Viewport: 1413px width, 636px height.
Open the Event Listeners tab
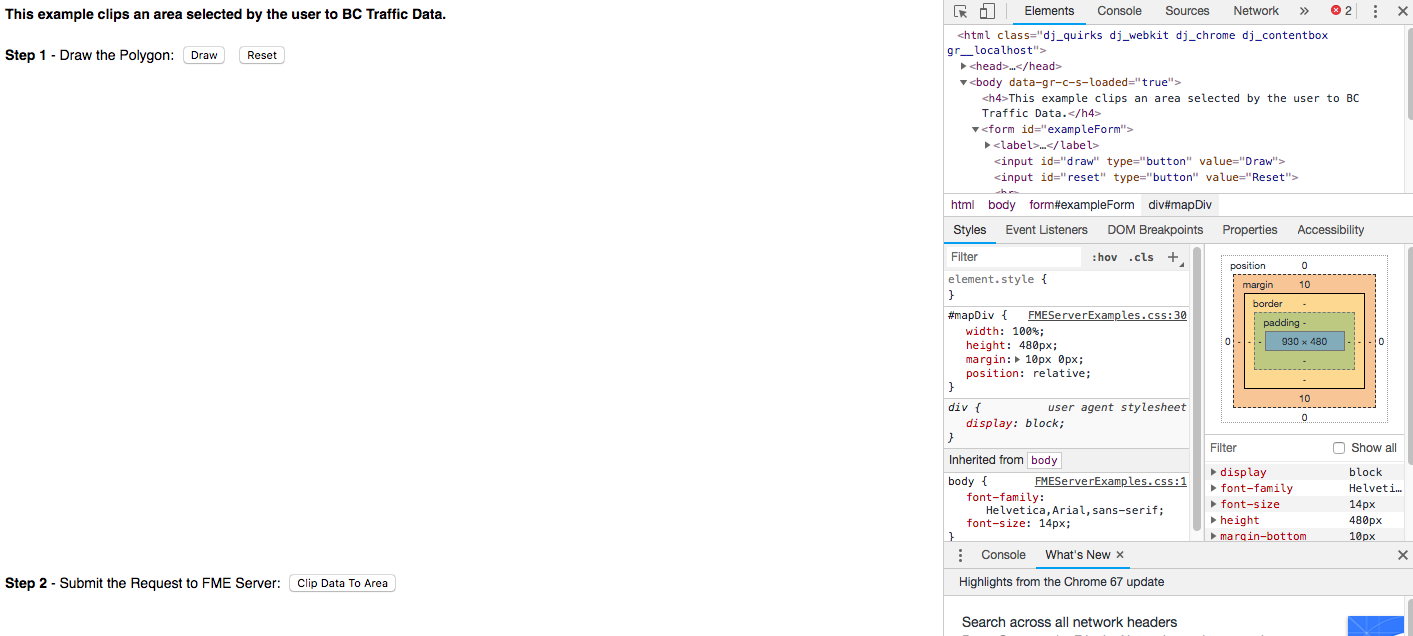click(x=1046, y=230)
